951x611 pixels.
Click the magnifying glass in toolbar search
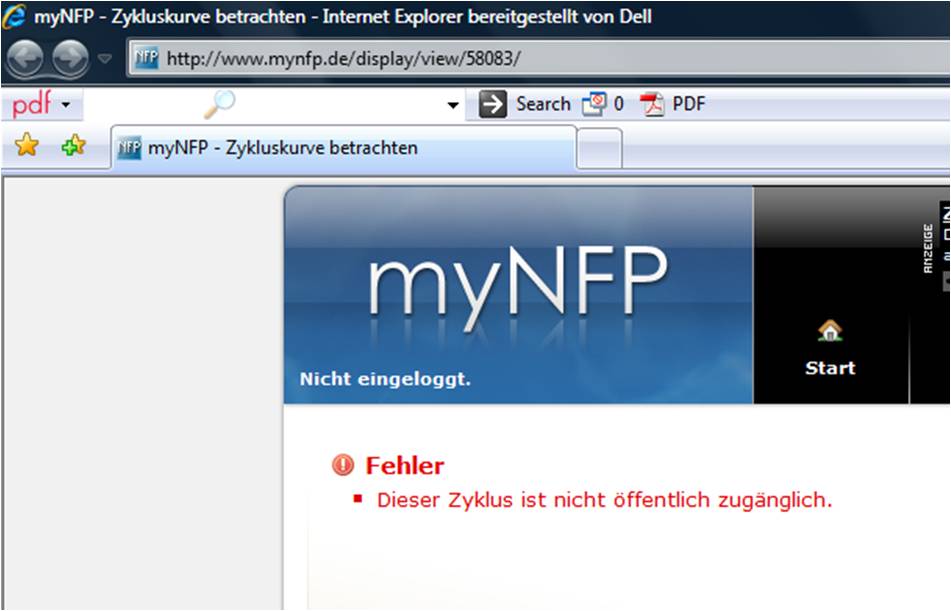click(x=219, y=104)
